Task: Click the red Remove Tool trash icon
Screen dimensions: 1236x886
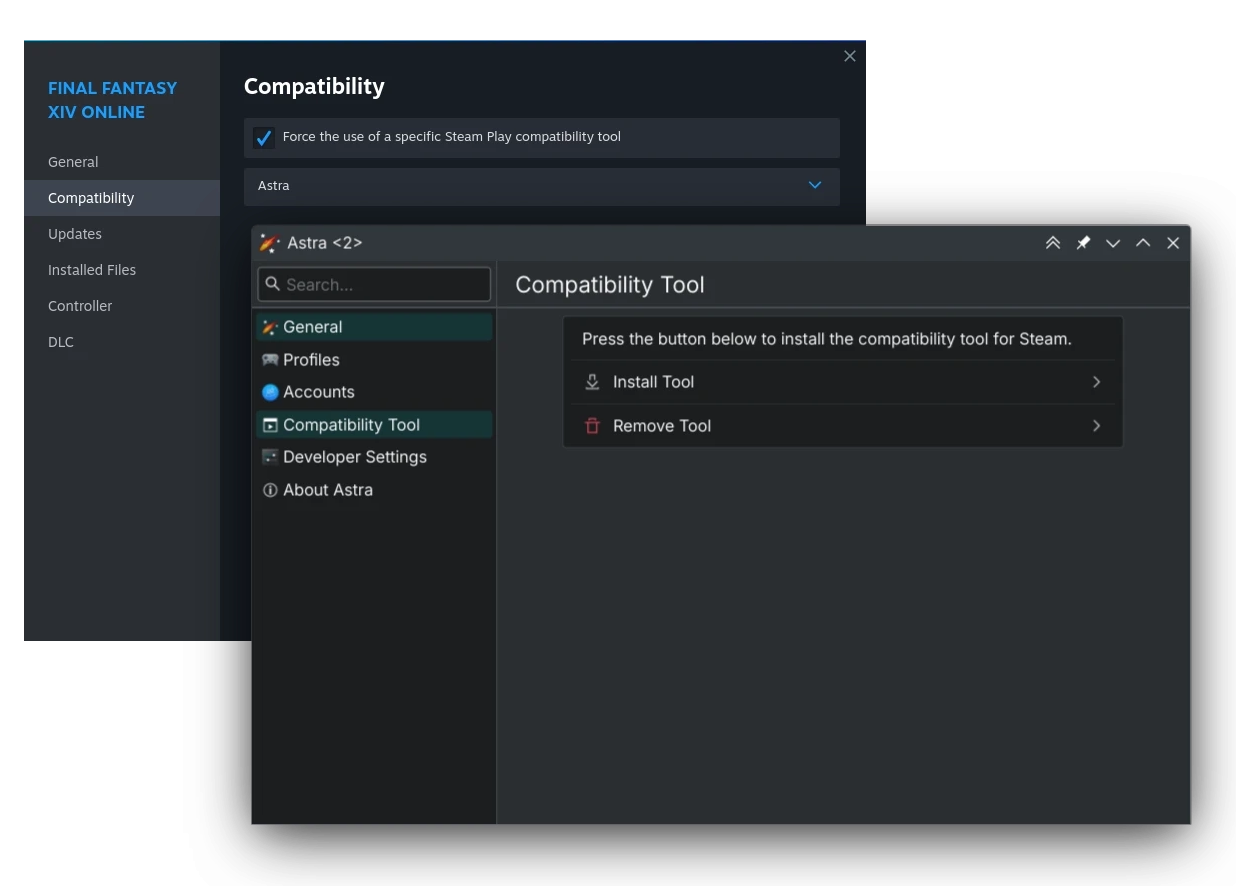Action: pos(592,426)
